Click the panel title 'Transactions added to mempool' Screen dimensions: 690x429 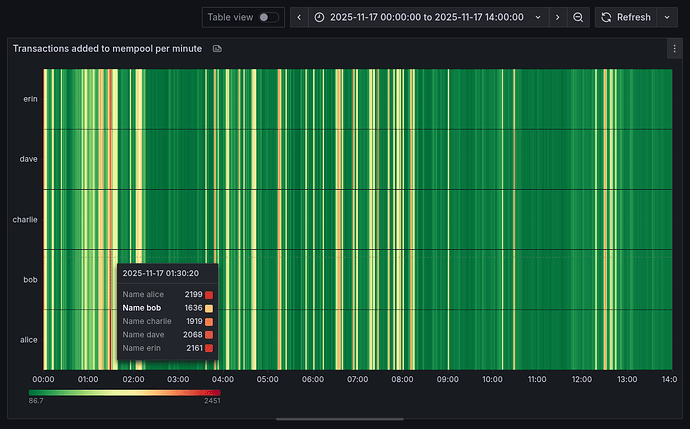tap(106, 48)
